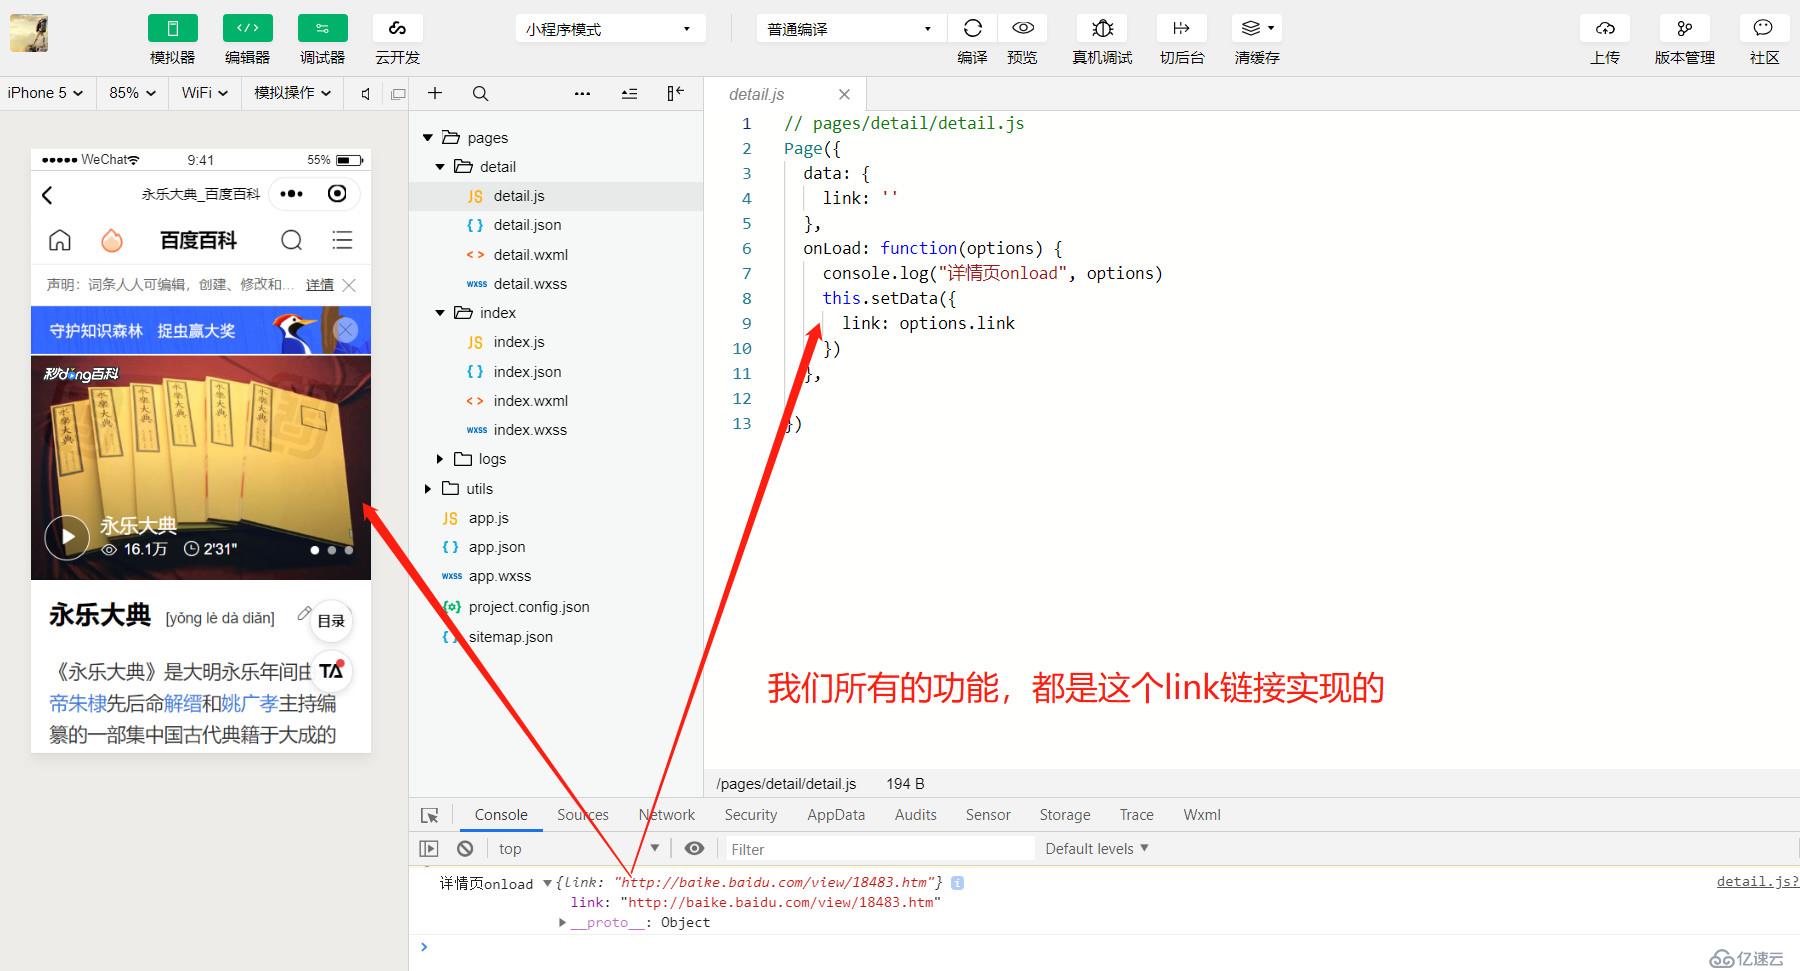This screenshot has height=971, width=1800.
Task: Open the iPhone 5 device dropdown
Action: click(x=46, y=93)
